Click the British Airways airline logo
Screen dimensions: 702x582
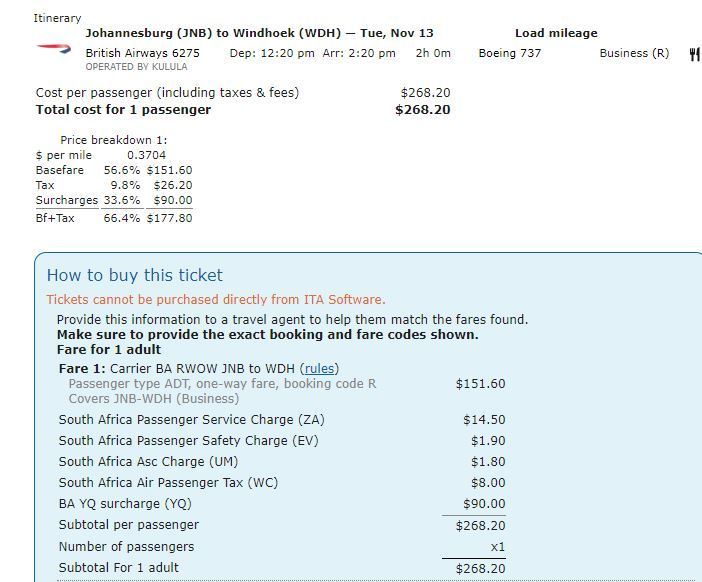pos(54,49)
